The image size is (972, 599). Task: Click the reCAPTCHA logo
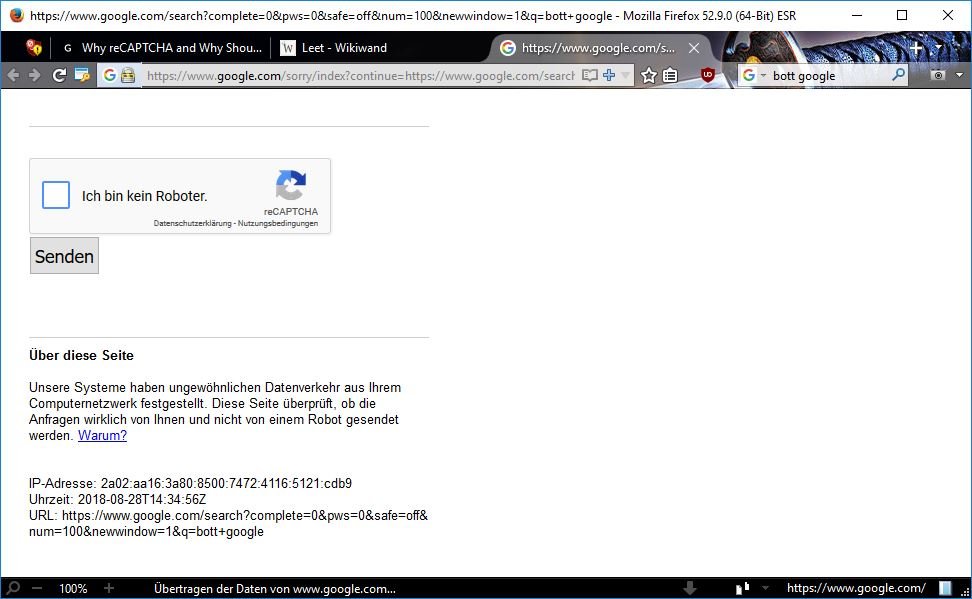coord(291,185)
